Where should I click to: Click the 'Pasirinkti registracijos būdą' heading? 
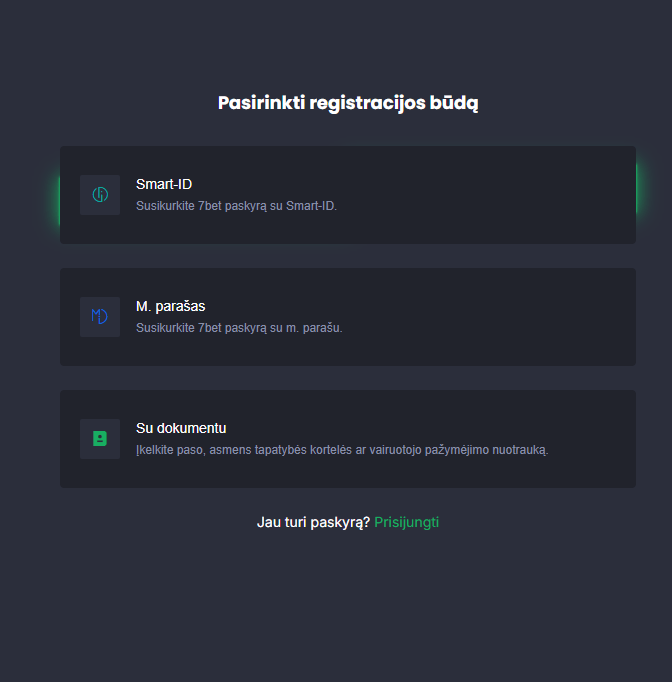[348, 103]
